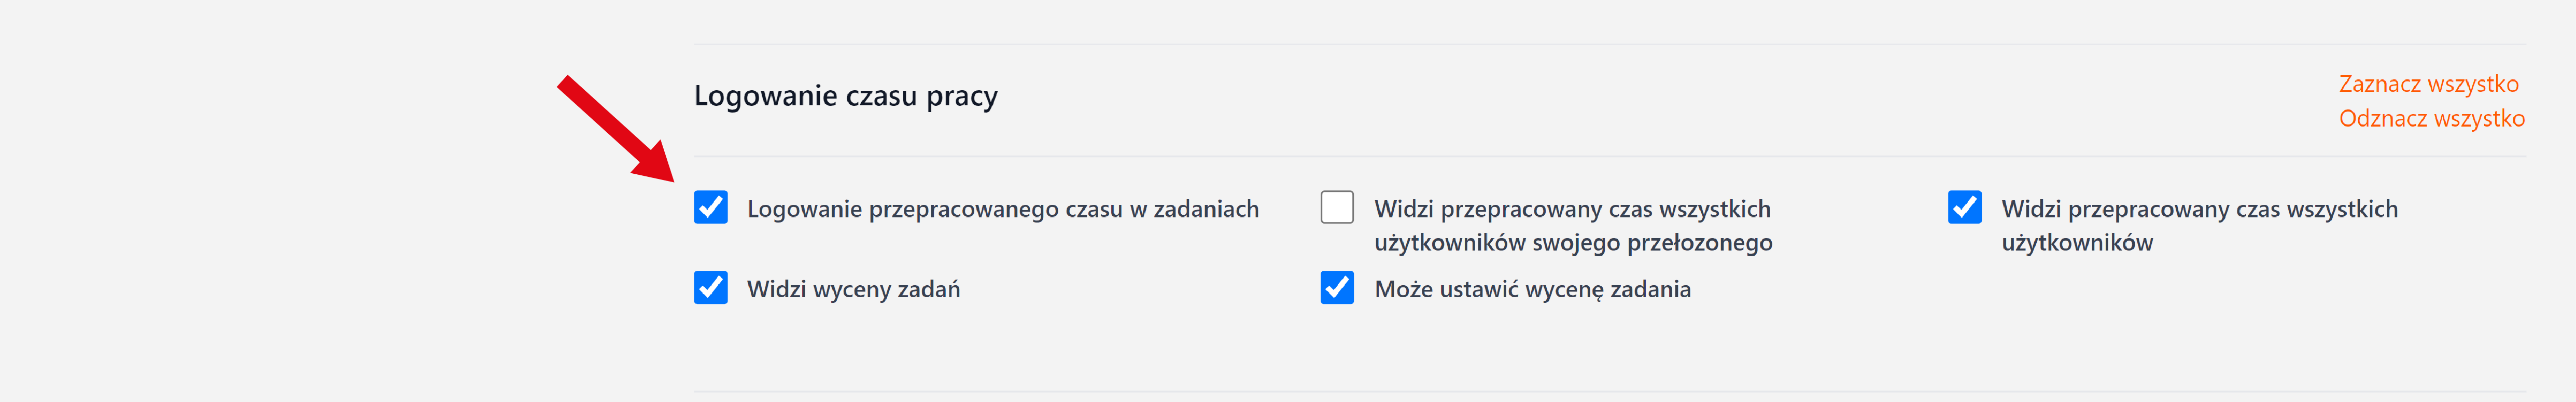Enable 'Widzi przepracowany czas wszystkich użytkowników swojego przełożonego'
This screenshot has width=2576, height=402.
(x=1337, y=208)
